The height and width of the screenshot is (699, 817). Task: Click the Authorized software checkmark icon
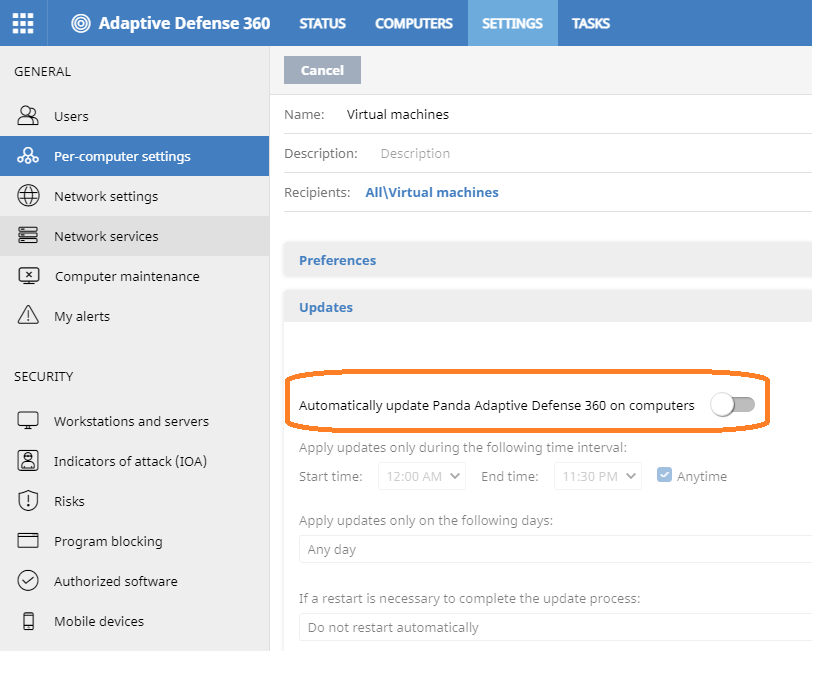28,581
